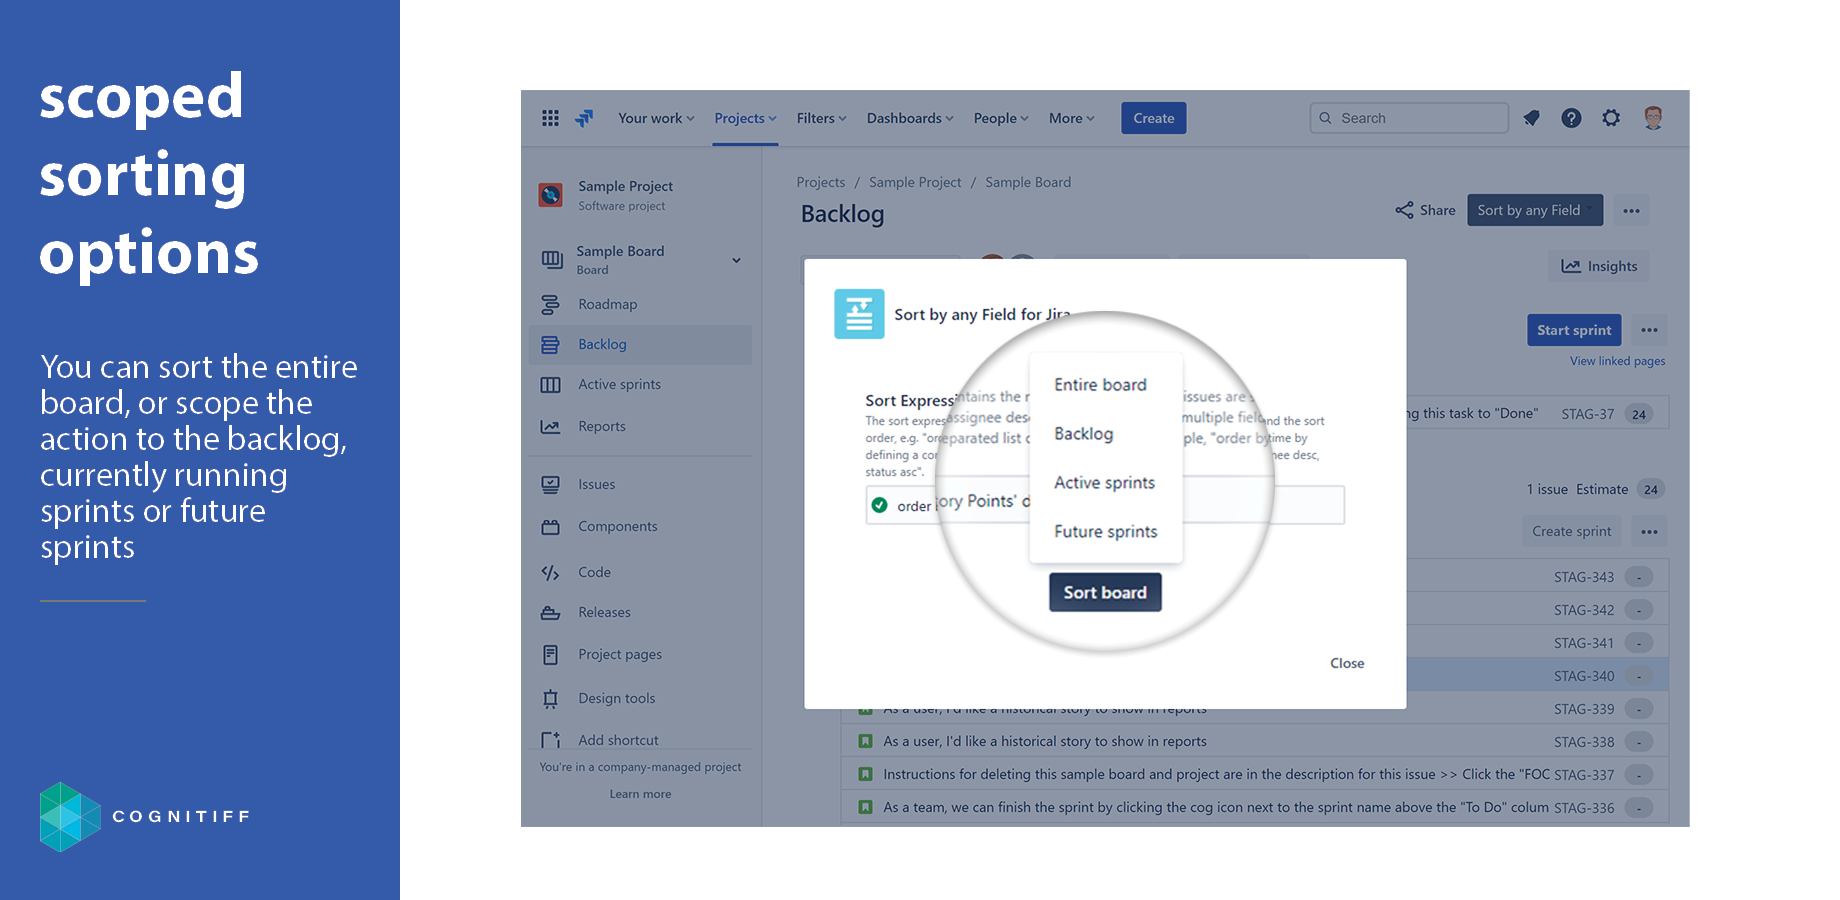Click issue key STAG-336

tap(1584, 808)
